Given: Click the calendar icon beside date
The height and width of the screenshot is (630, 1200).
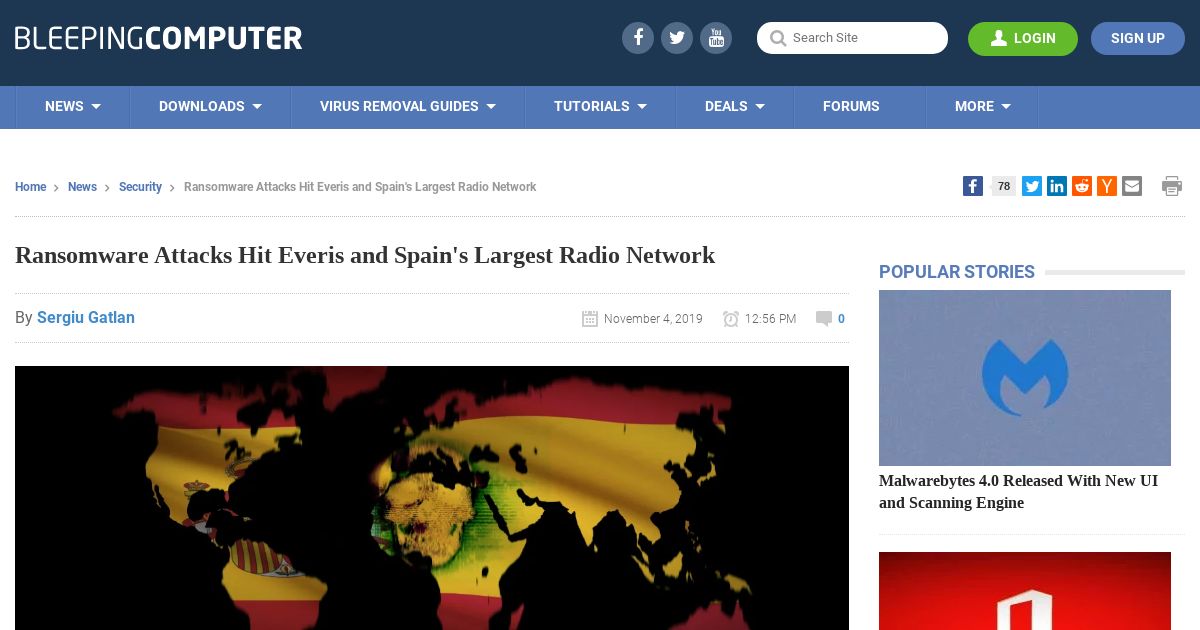Looking at the screenshot, I should [590, 319].
